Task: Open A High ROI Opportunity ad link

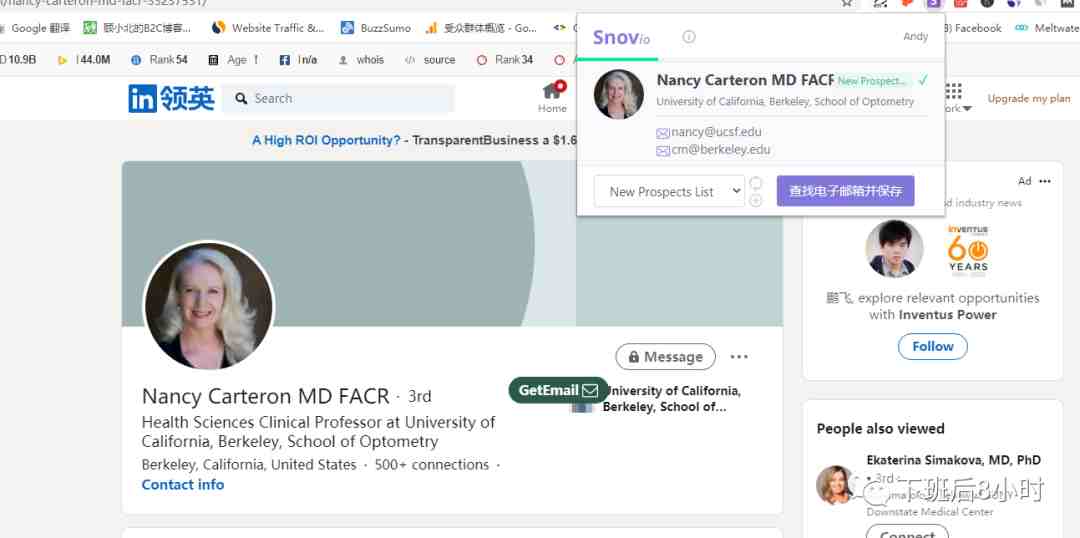Action: tap(326, 140)
